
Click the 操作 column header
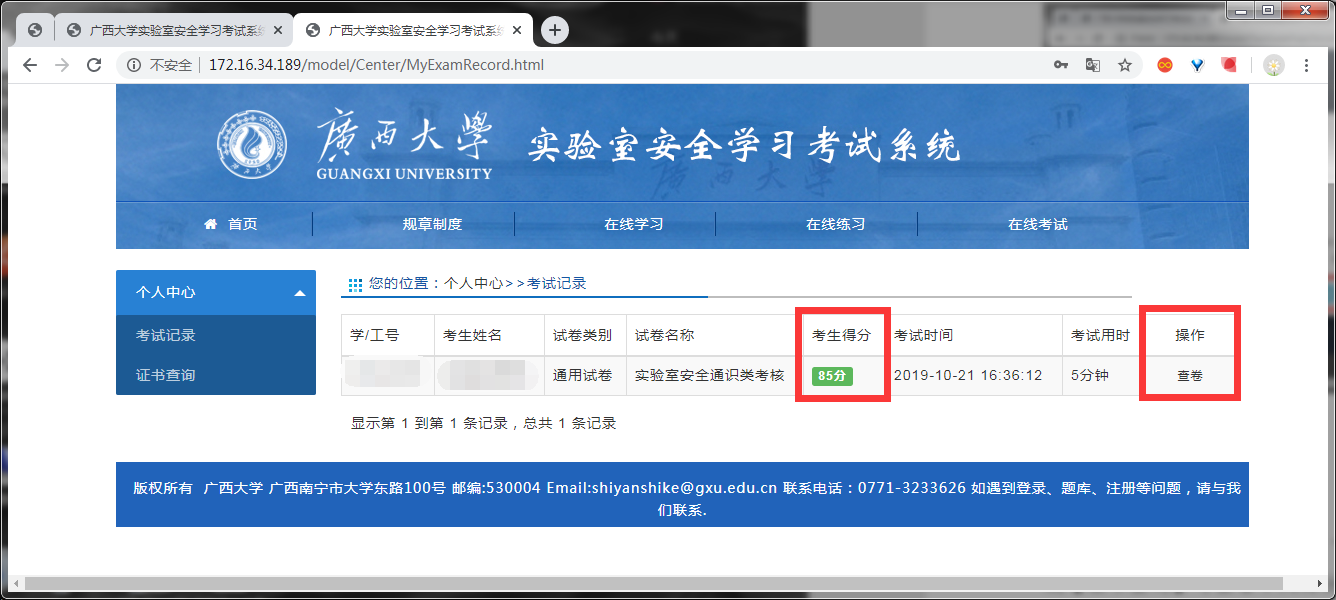coord(1190,335)
